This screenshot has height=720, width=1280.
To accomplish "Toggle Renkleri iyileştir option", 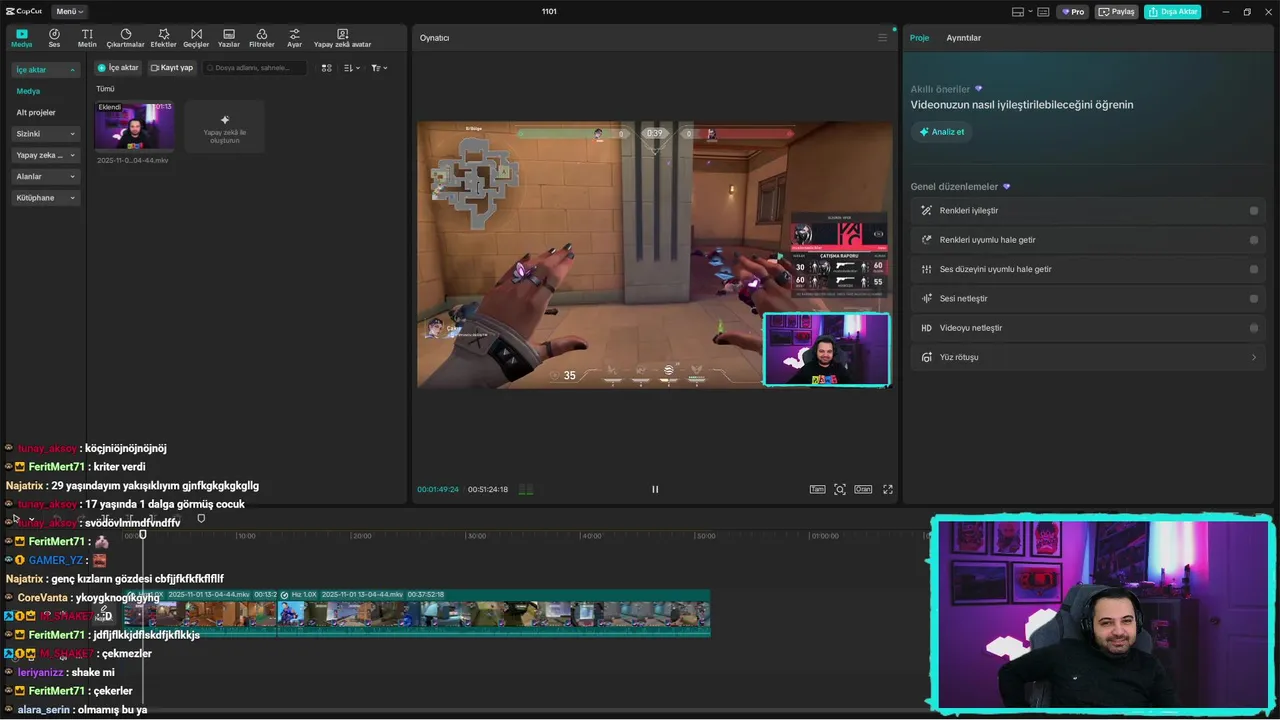I will click(1254, 211).
